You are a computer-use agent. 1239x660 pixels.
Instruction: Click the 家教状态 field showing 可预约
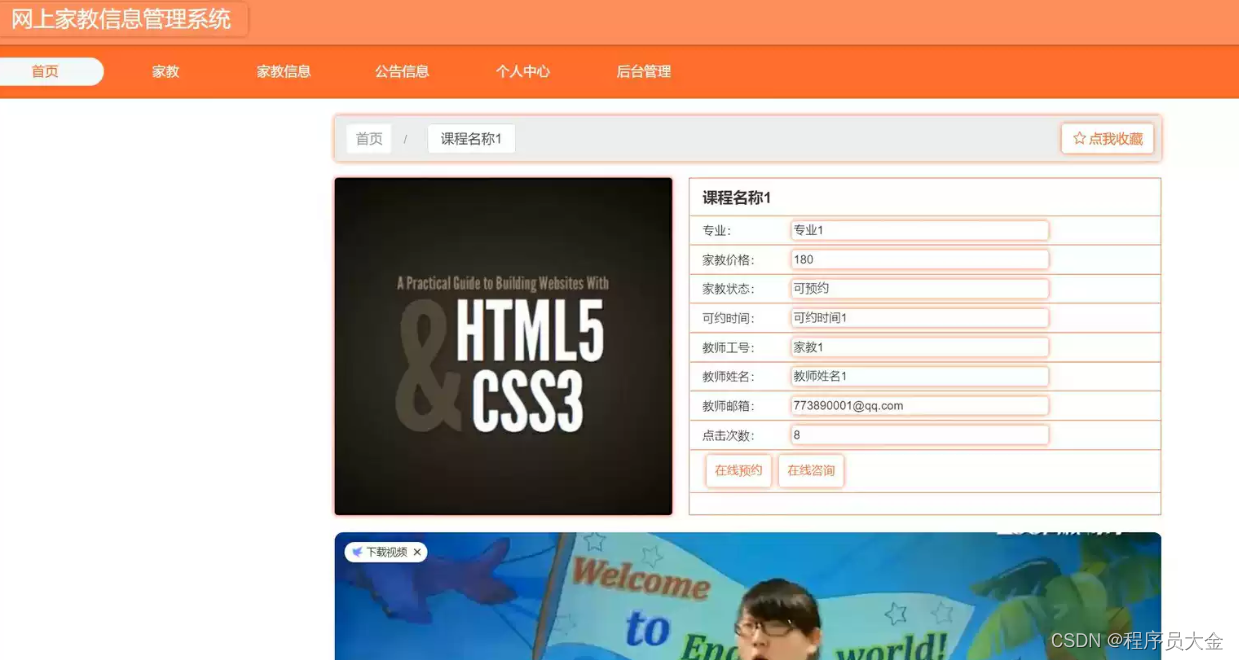click(919, 288)
